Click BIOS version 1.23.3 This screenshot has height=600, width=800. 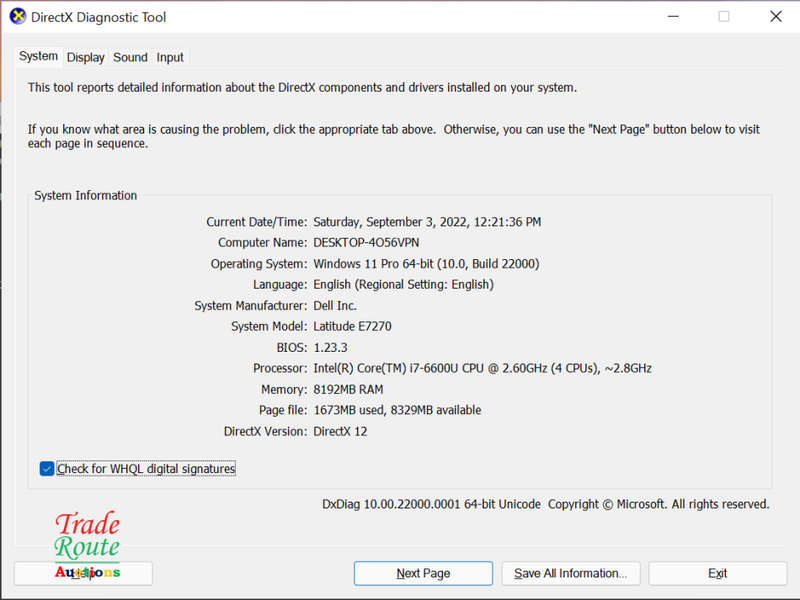pos(330,347)
